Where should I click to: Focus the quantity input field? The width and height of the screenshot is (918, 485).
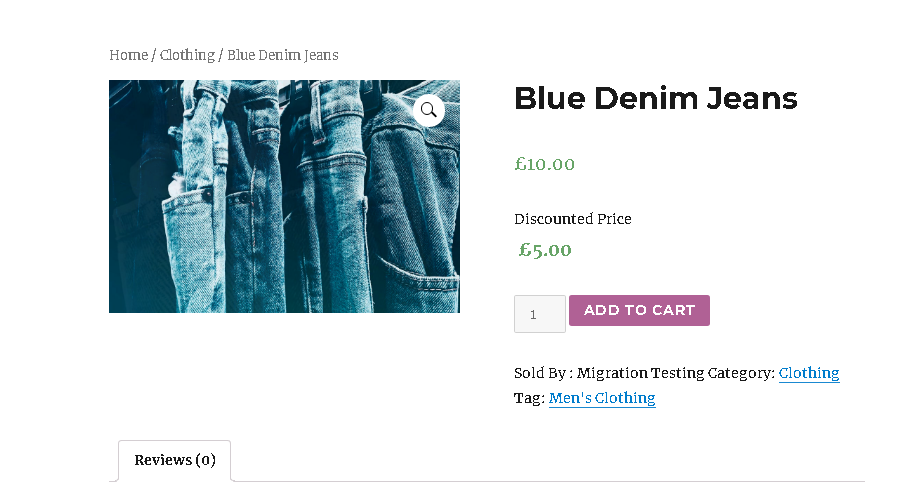click(x=539, y=314)
